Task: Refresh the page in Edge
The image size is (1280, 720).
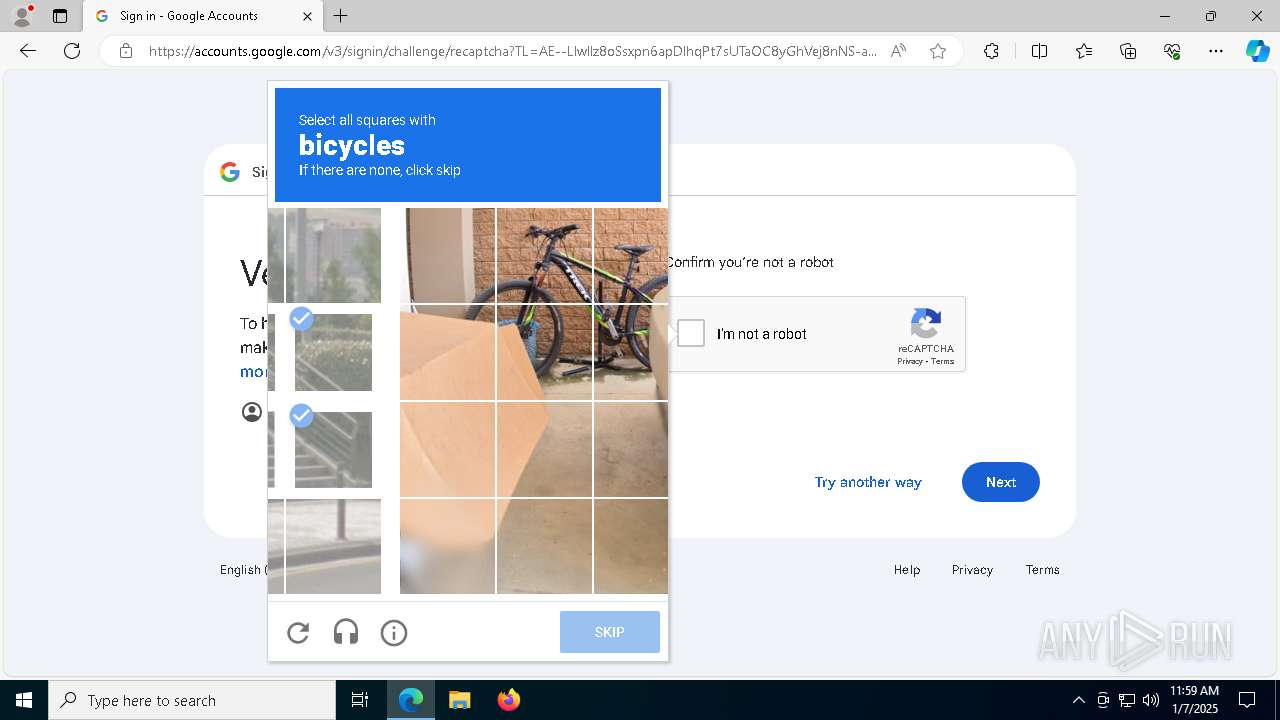Action: [x=72, y=51]
